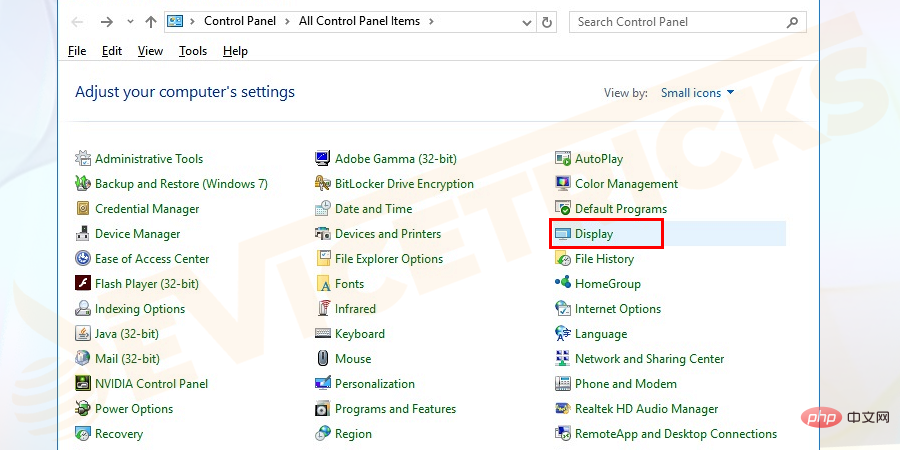The height and width of the screenshot is (450, 900).
Task: Click the Control Panel address bar icon
Action: (x=174, y=21)
